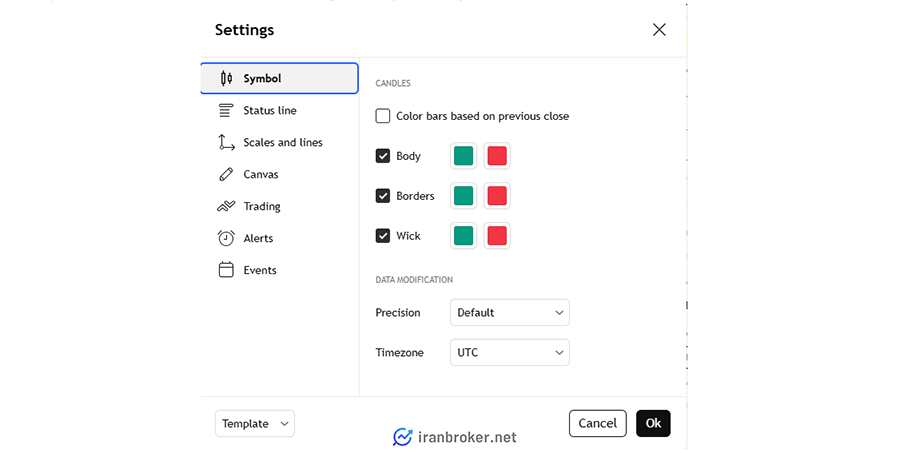Click the Status line icon
Image resolution: width=900 pixels, height=453 pixels.
click(226, 110)
